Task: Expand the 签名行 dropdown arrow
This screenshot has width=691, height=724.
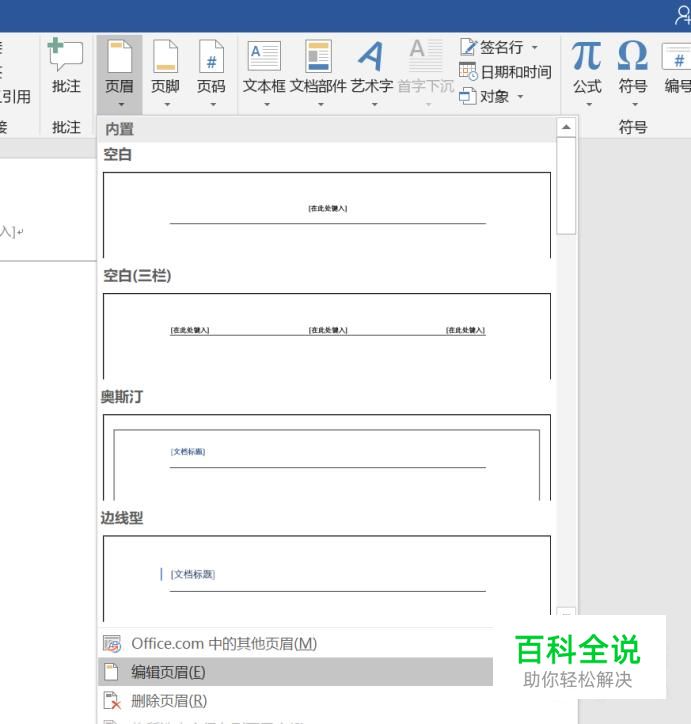Action: point(535,47)
